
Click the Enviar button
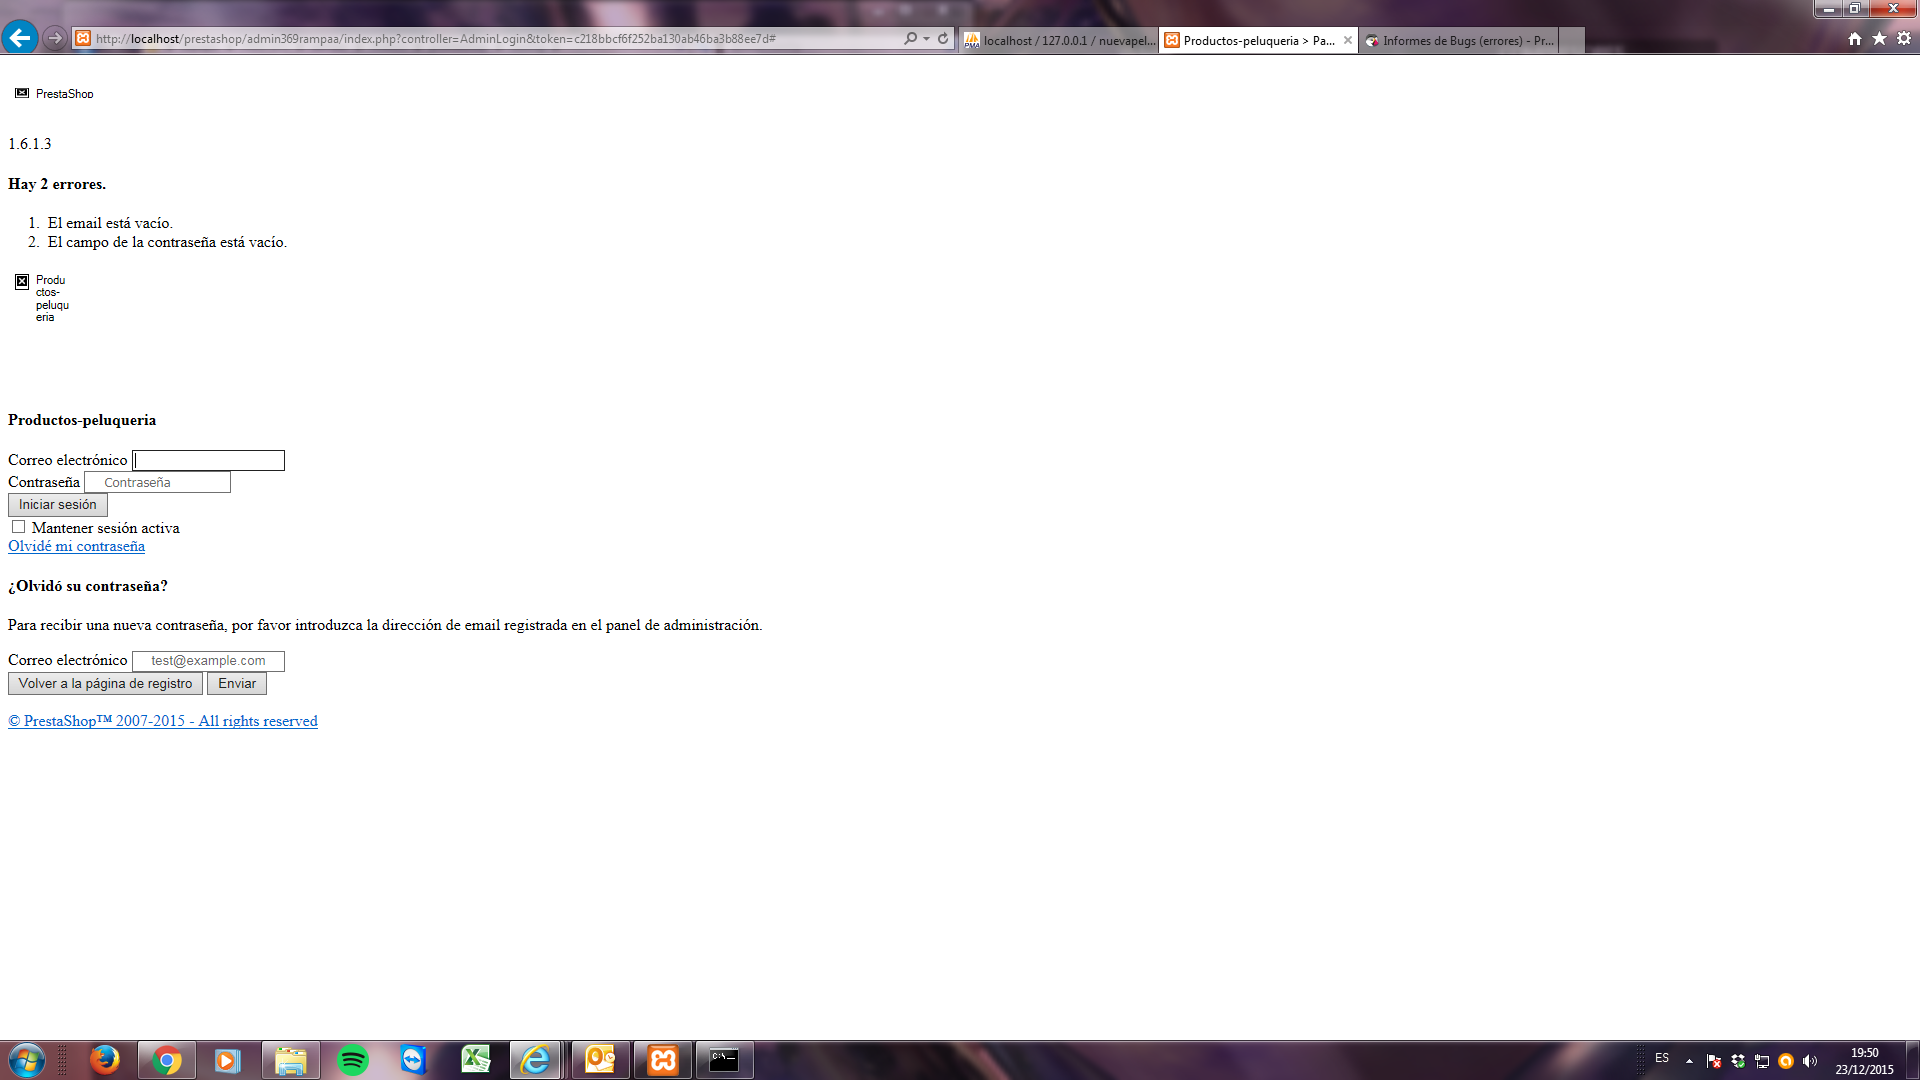[x=237, y=684]
